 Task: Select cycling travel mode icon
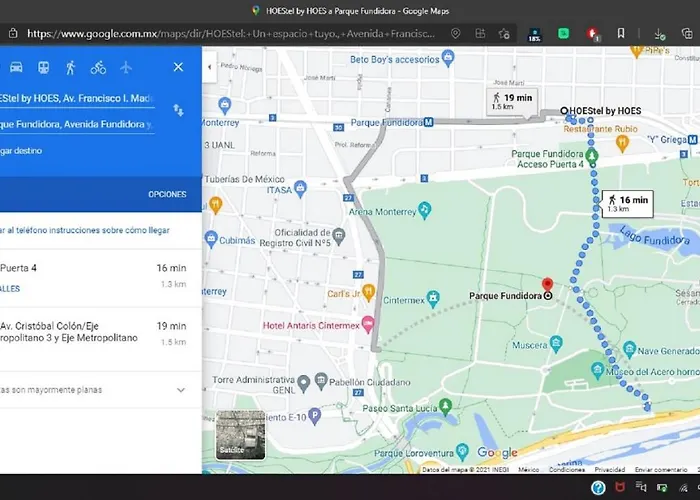pyautogui.click(x=98, y=67)
